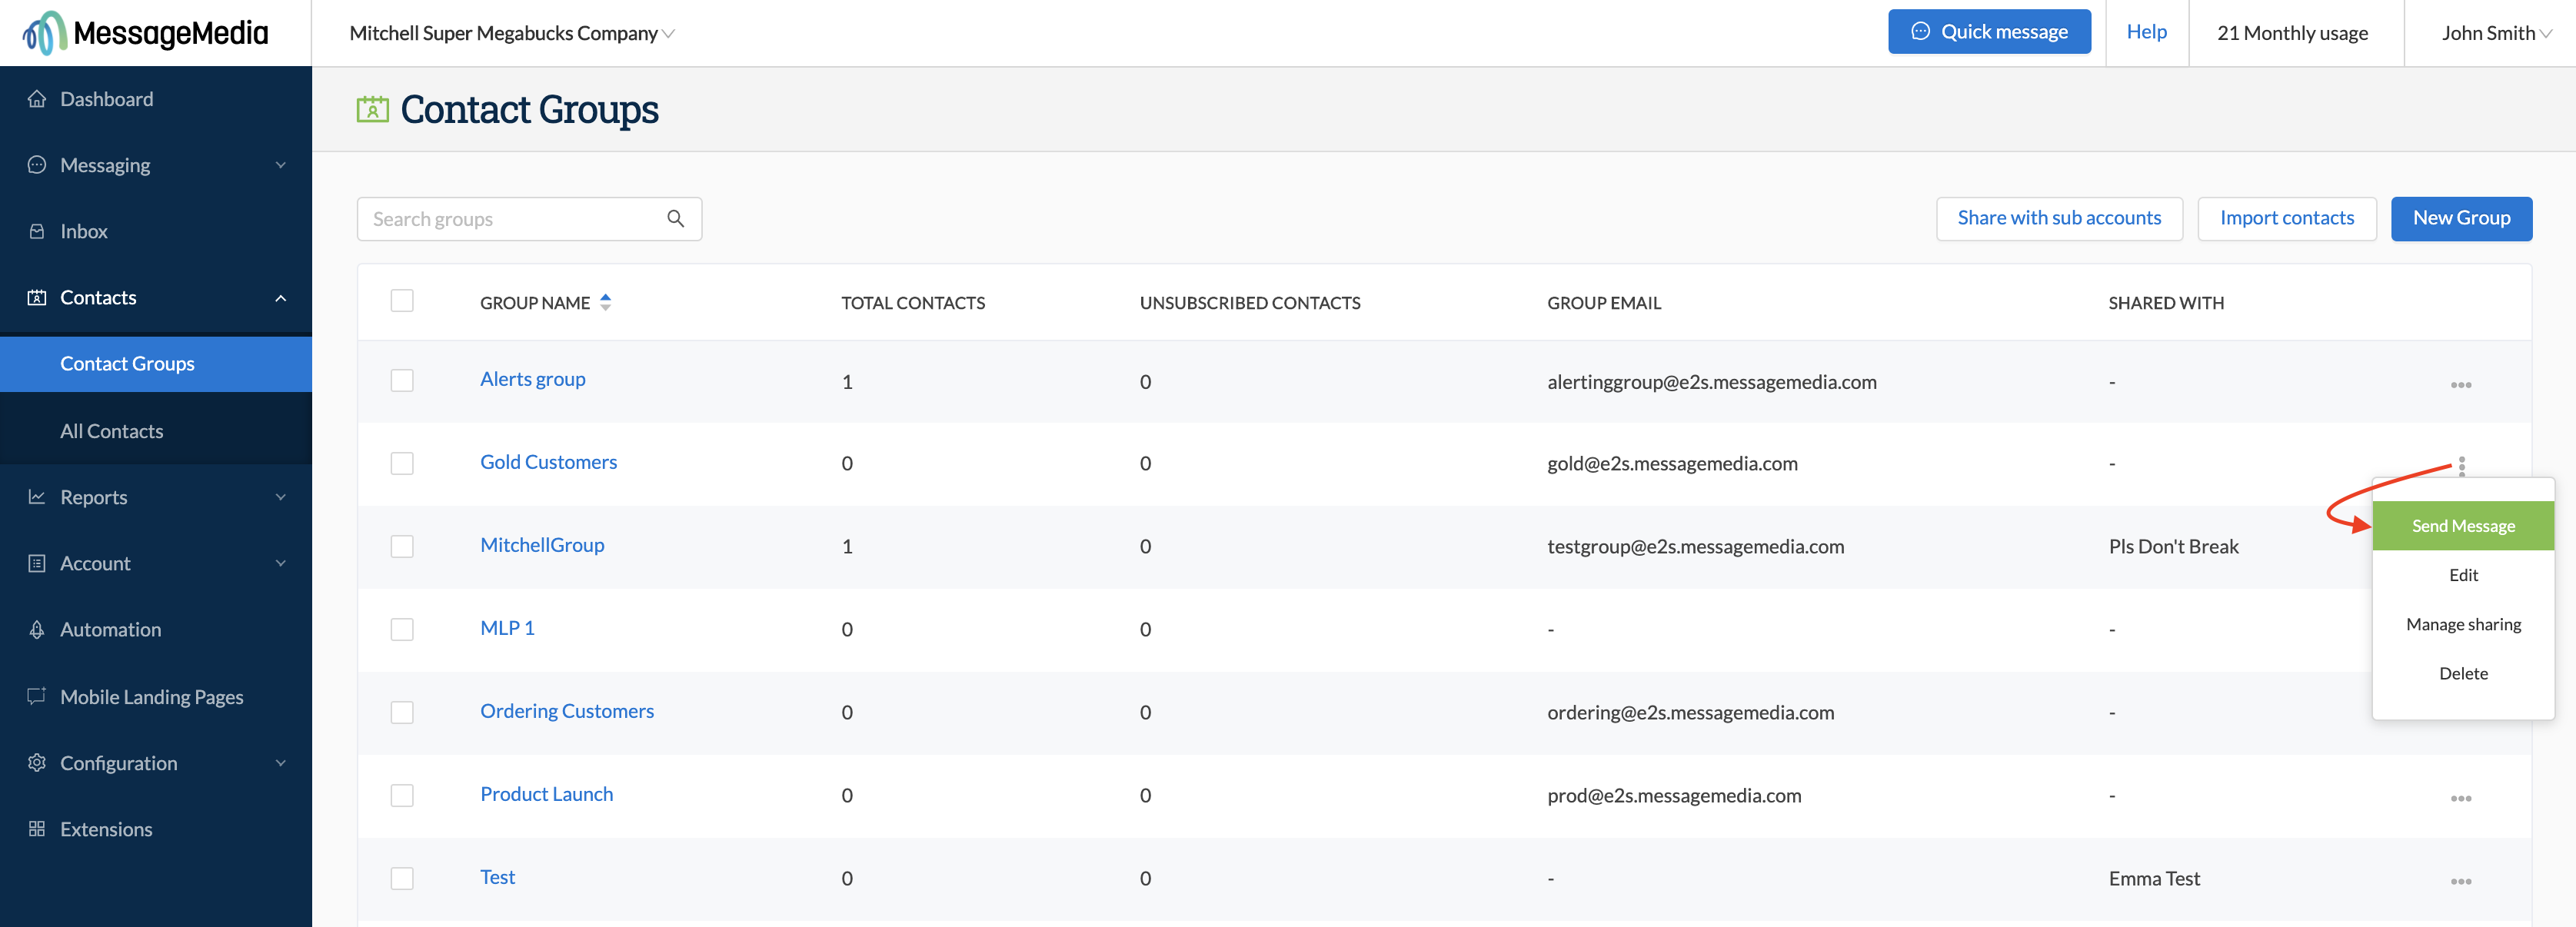Open the Product Launch row options menu

click(x=2460, y=799)
